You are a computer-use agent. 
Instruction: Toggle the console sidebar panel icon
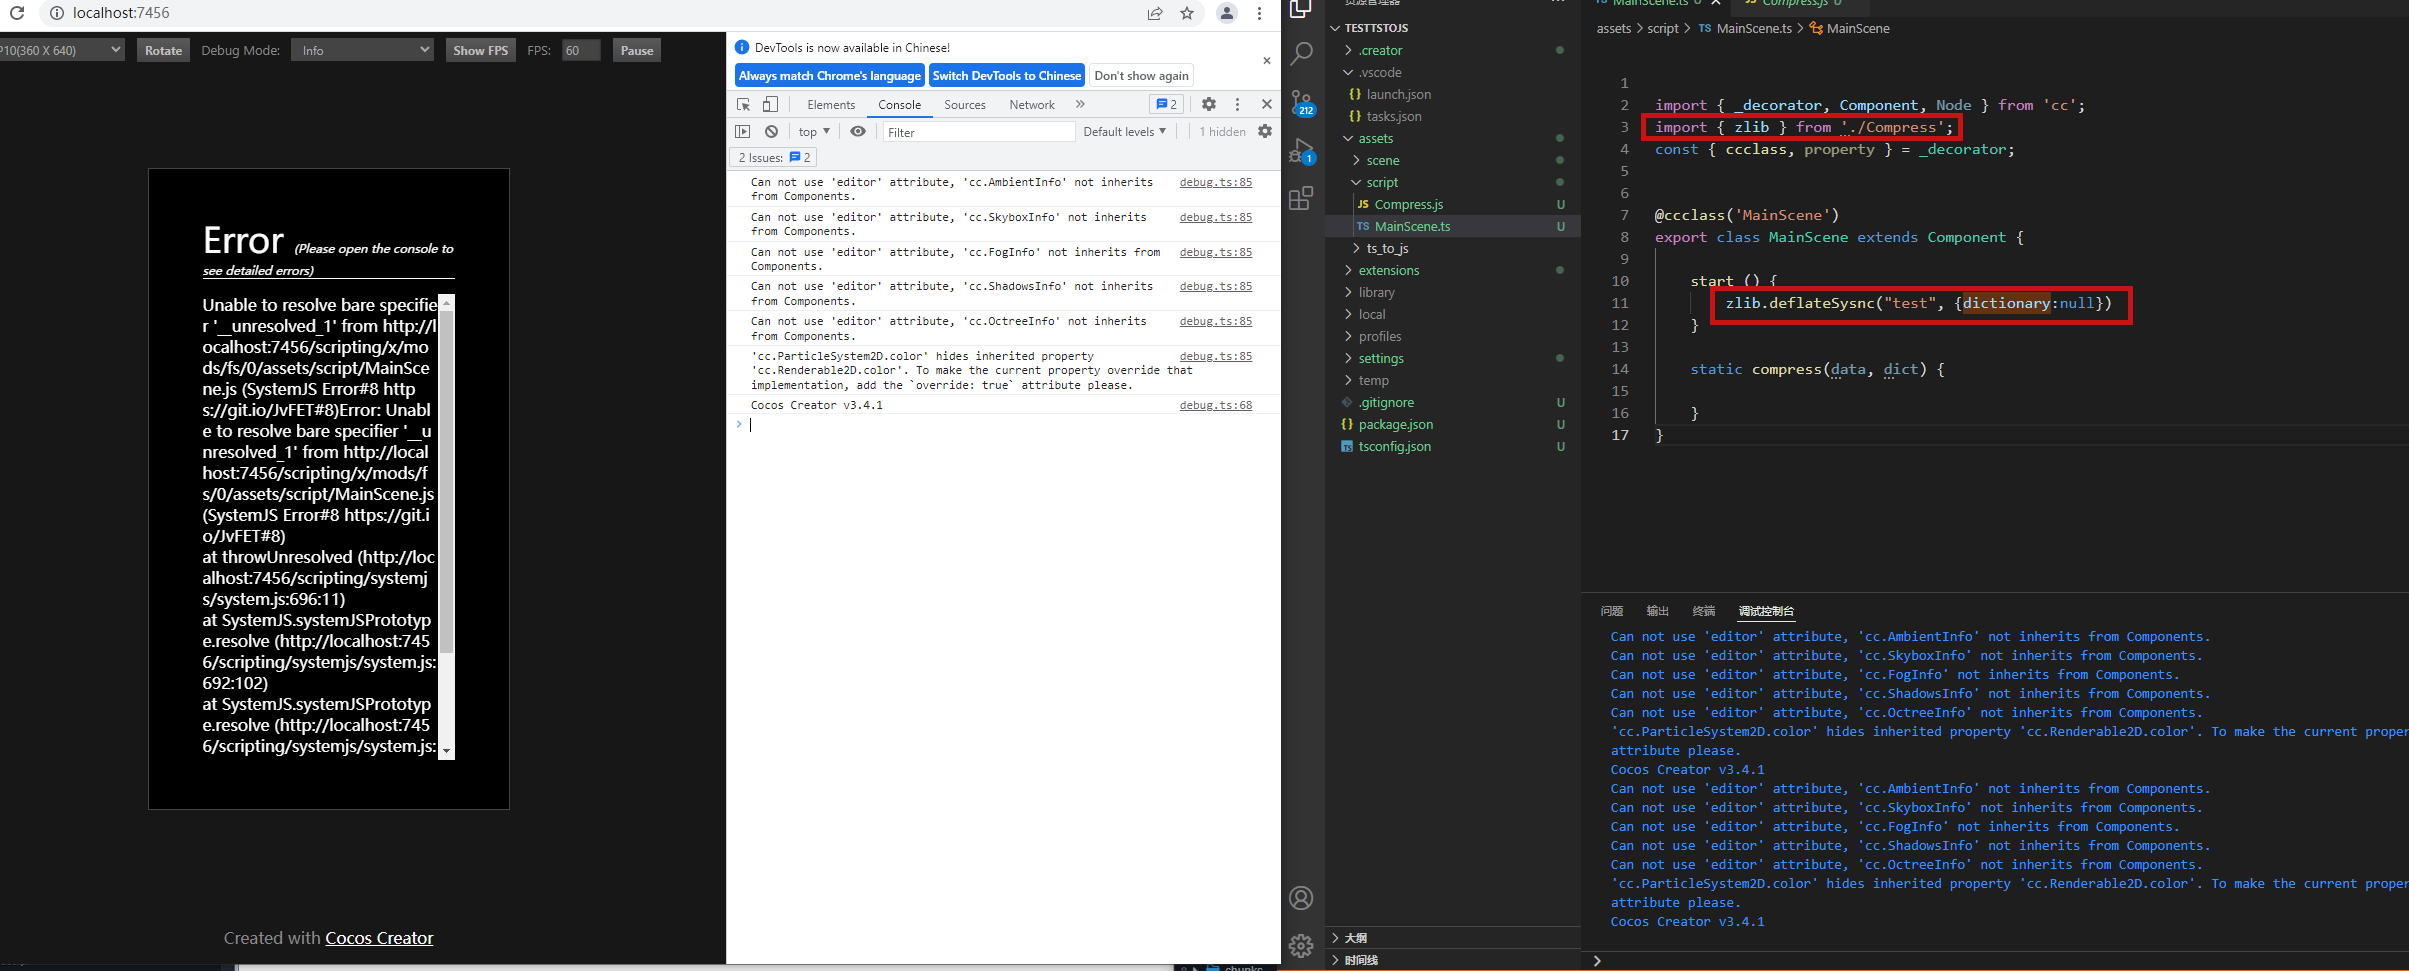pos(742,131)
